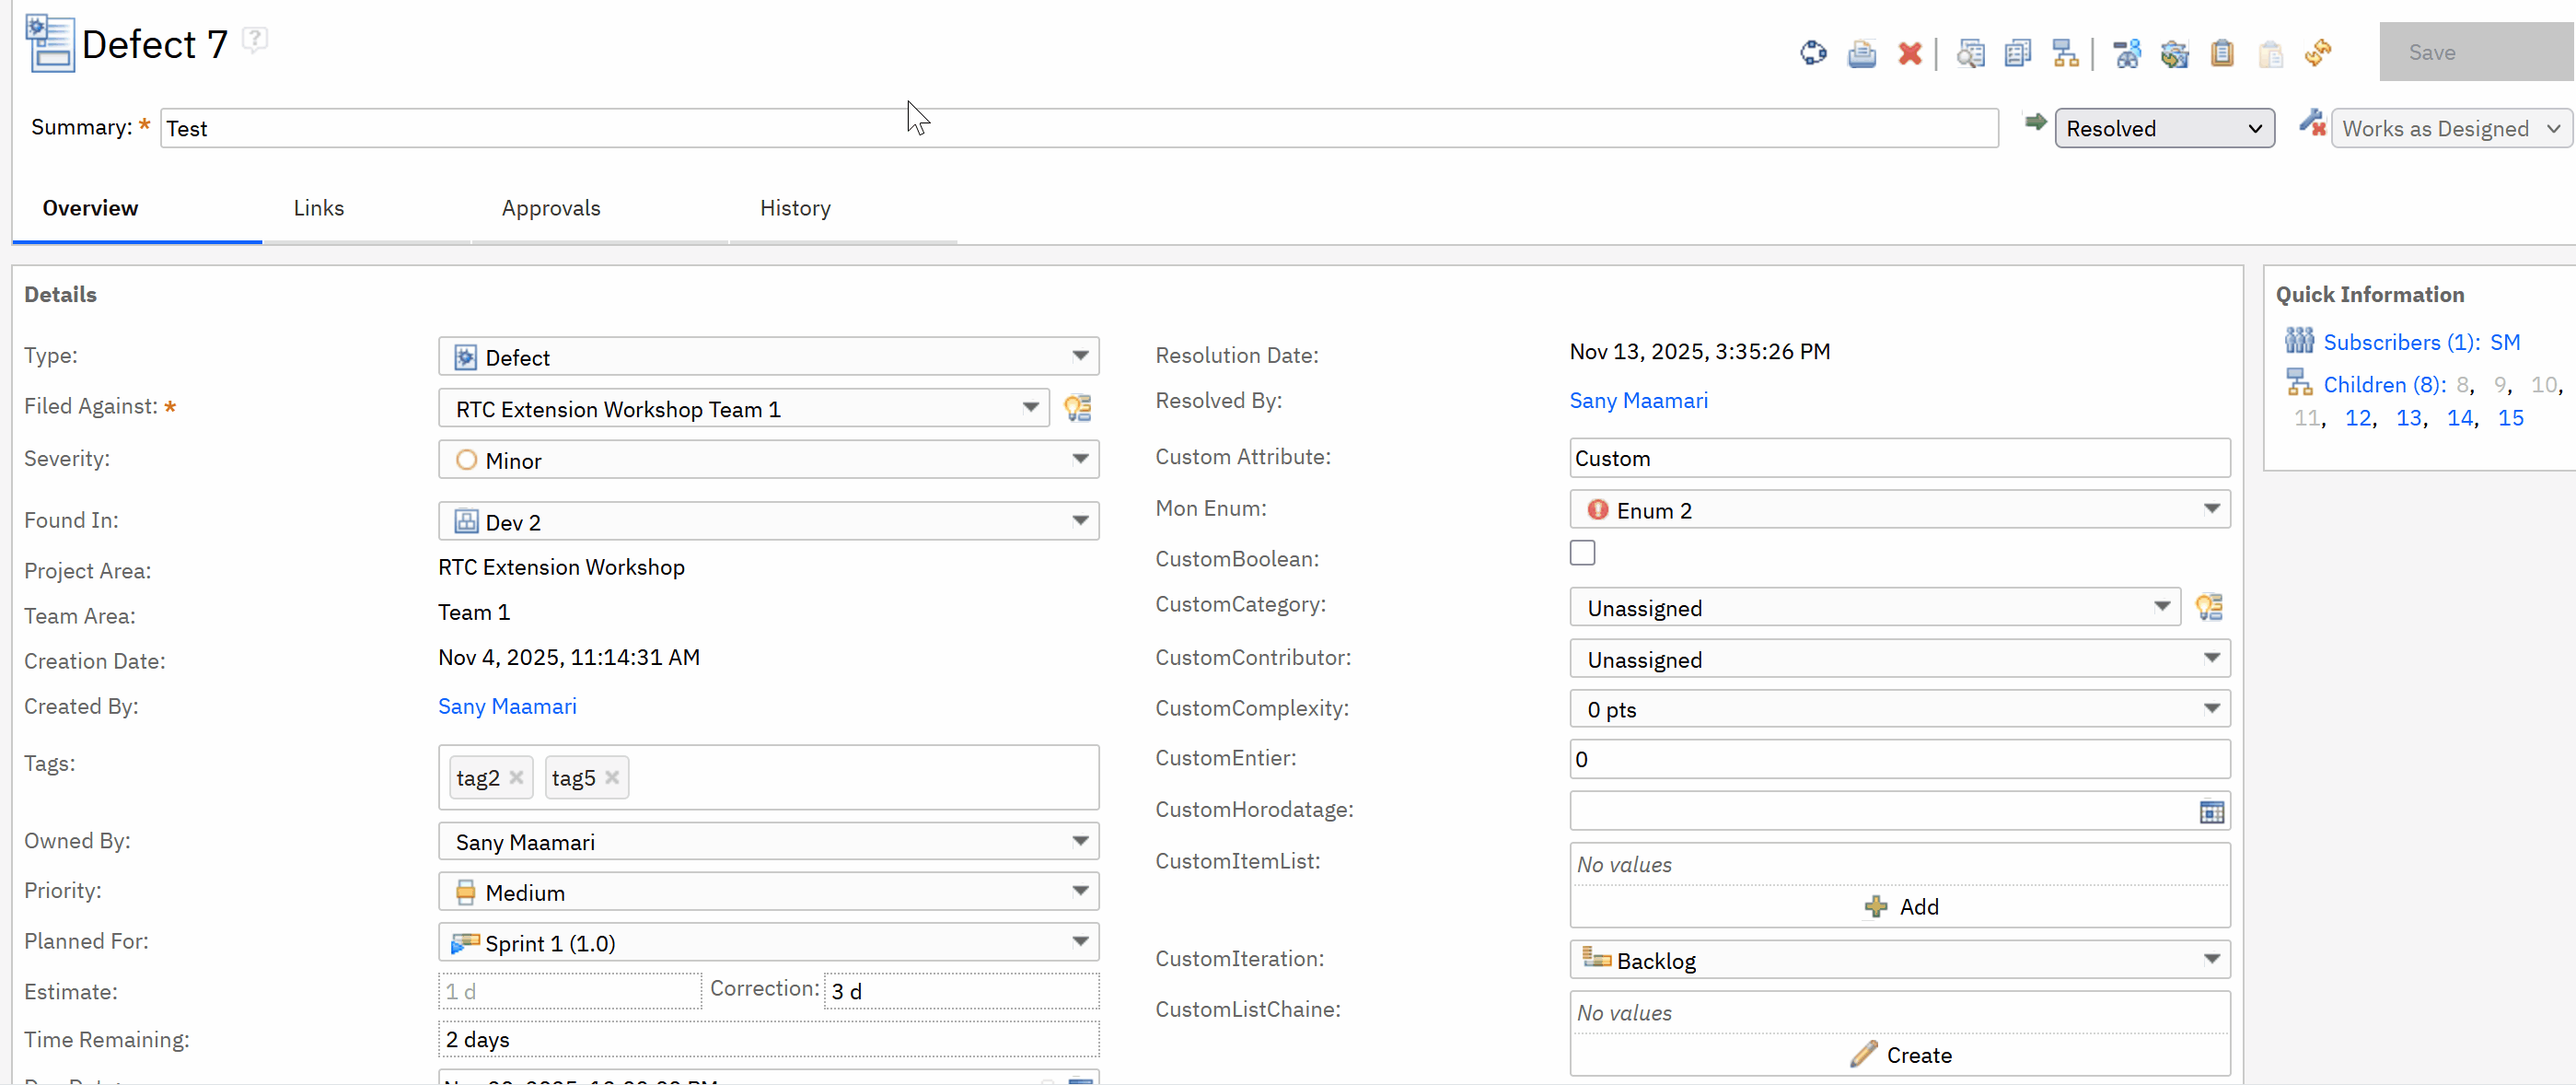Open the Owned By dropdown
2576x1085 pixels.
click(x=768, y=841)
